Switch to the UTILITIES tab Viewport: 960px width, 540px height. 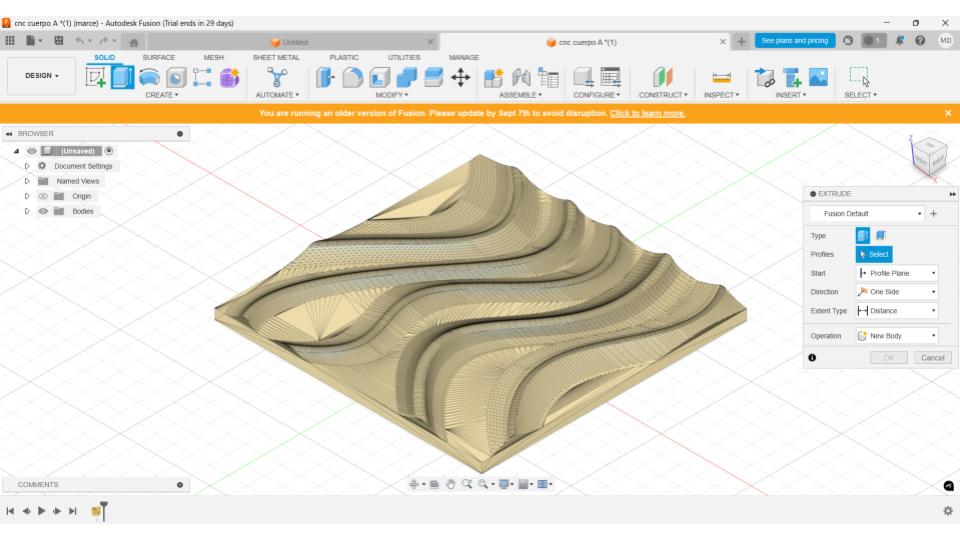(x=404, y=57)
